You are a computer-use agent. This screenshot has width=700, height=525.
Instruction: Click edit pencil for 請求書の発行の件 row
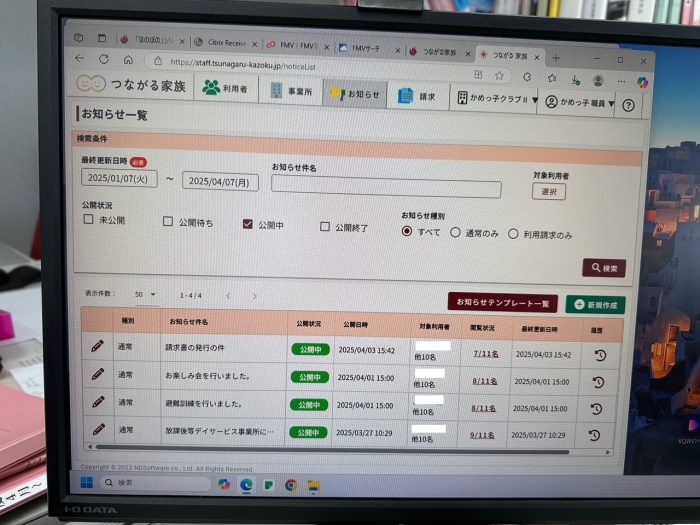97,347
